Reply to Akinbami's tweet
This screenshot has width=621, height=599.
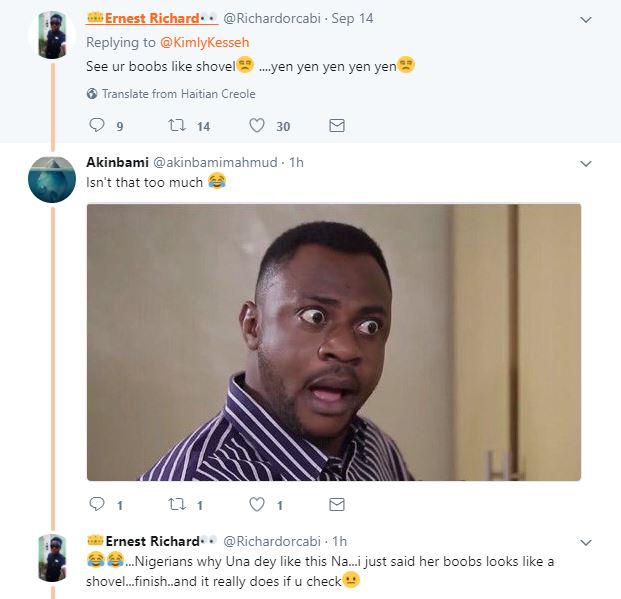tap(97, 505)
